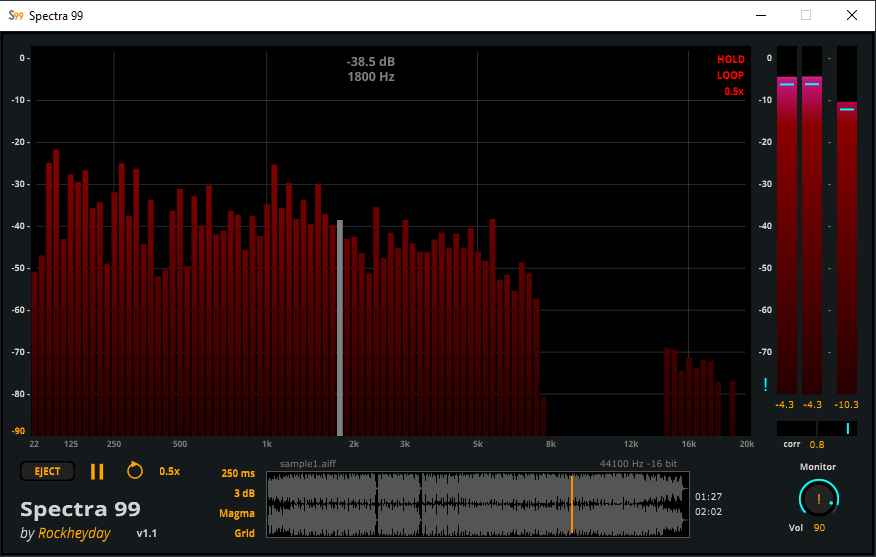Click the v1.1 version label
876x557 pixels.
(146, 534)
